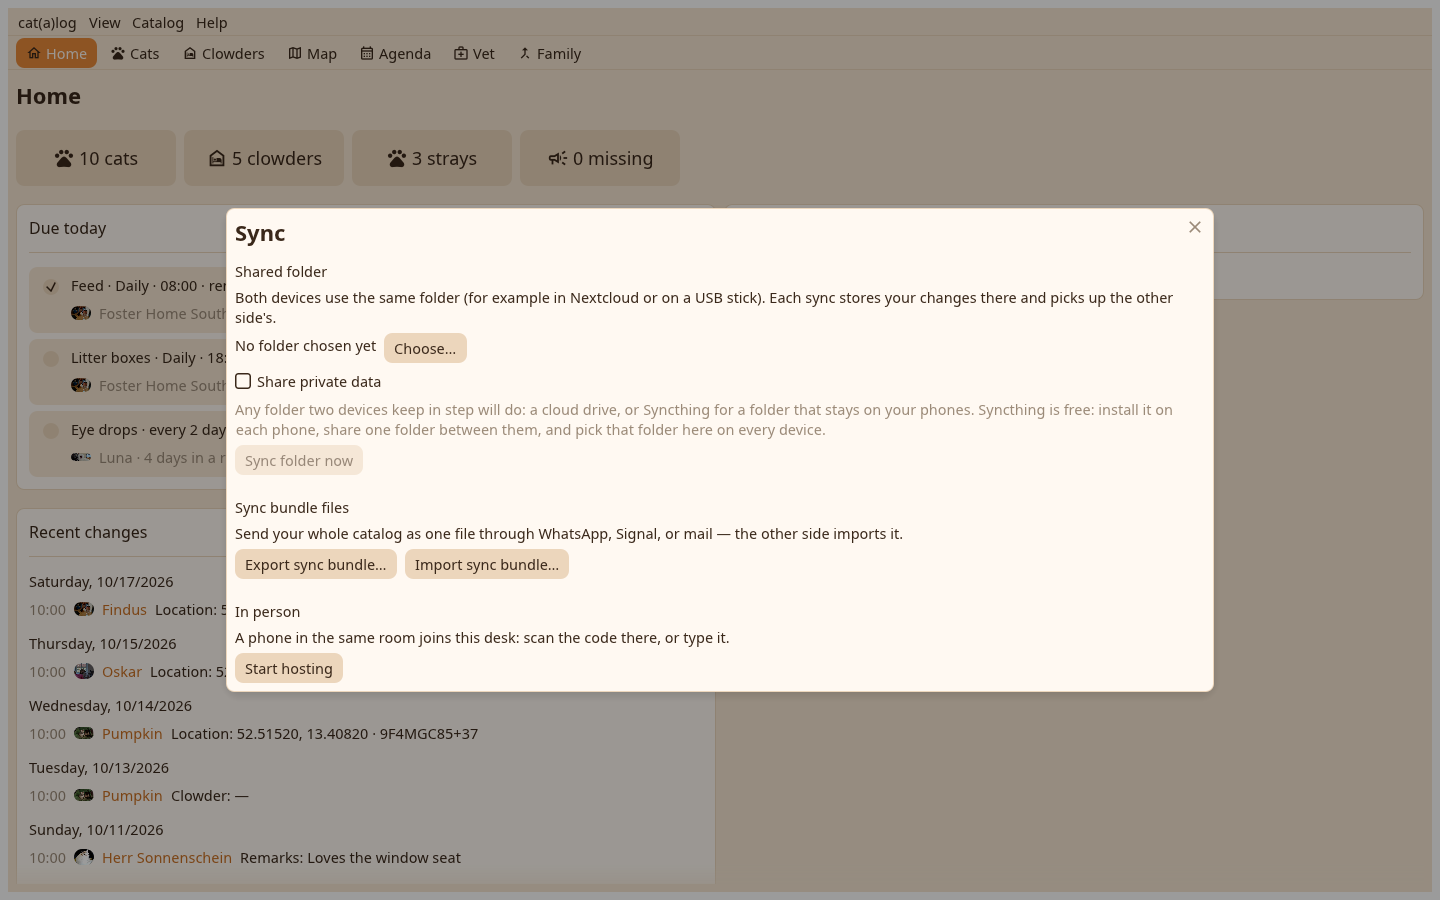Open the Catalog menu
This screenshot has width=1440, height=900.
coord(158,22)
